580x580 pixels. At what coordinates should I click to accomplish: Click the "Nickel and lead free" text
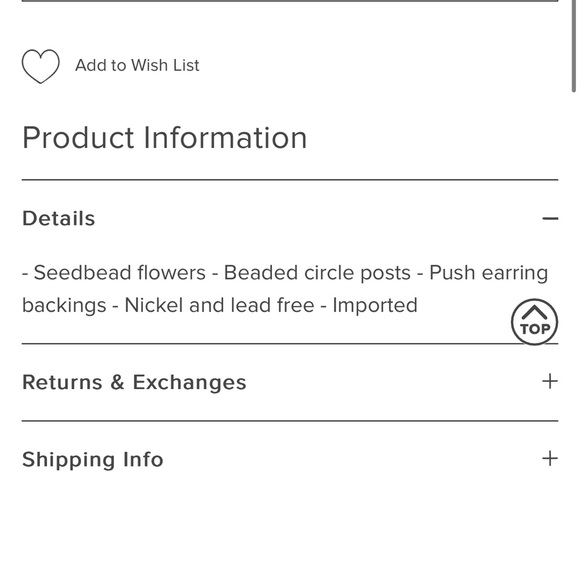click(219, 306)
